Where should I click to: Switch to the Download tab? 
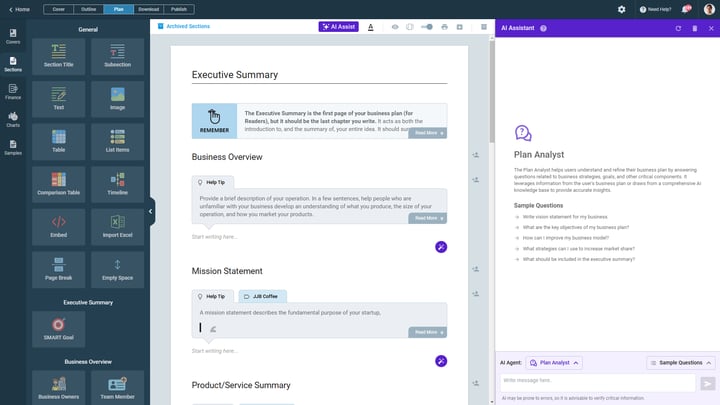(148, 9)
